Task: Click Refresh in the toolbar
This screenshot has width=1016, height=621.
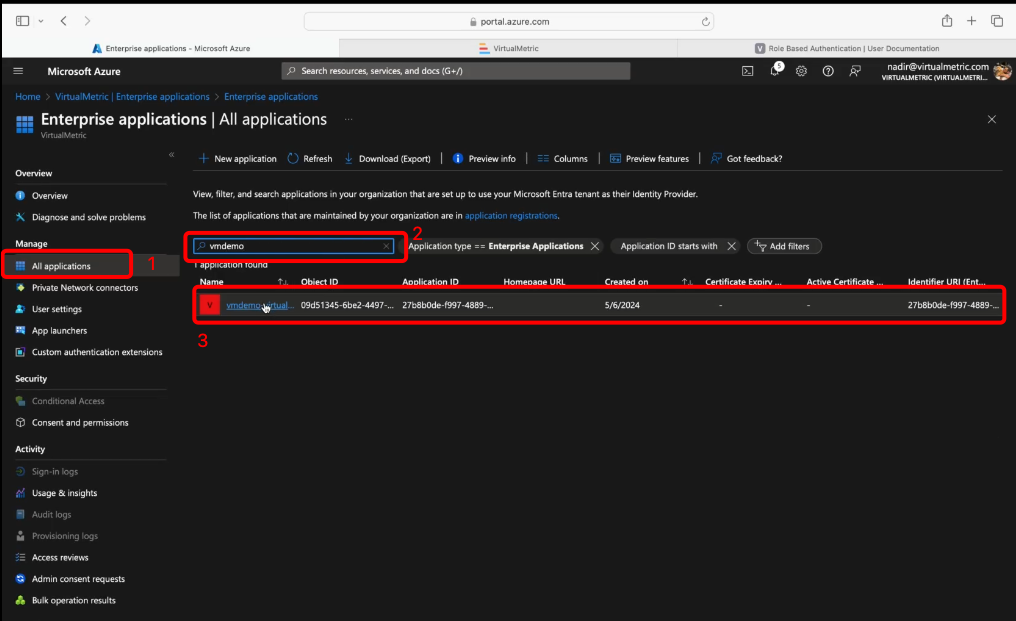Action: (x=310, y=158)
